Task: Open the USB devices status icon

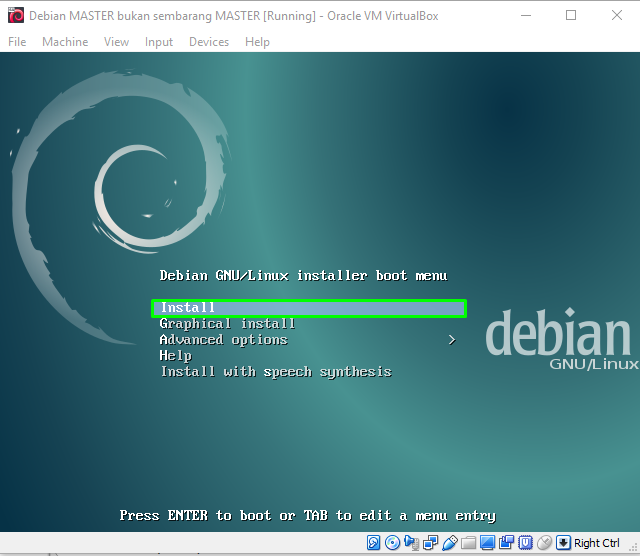Action: tap(449, 543)
